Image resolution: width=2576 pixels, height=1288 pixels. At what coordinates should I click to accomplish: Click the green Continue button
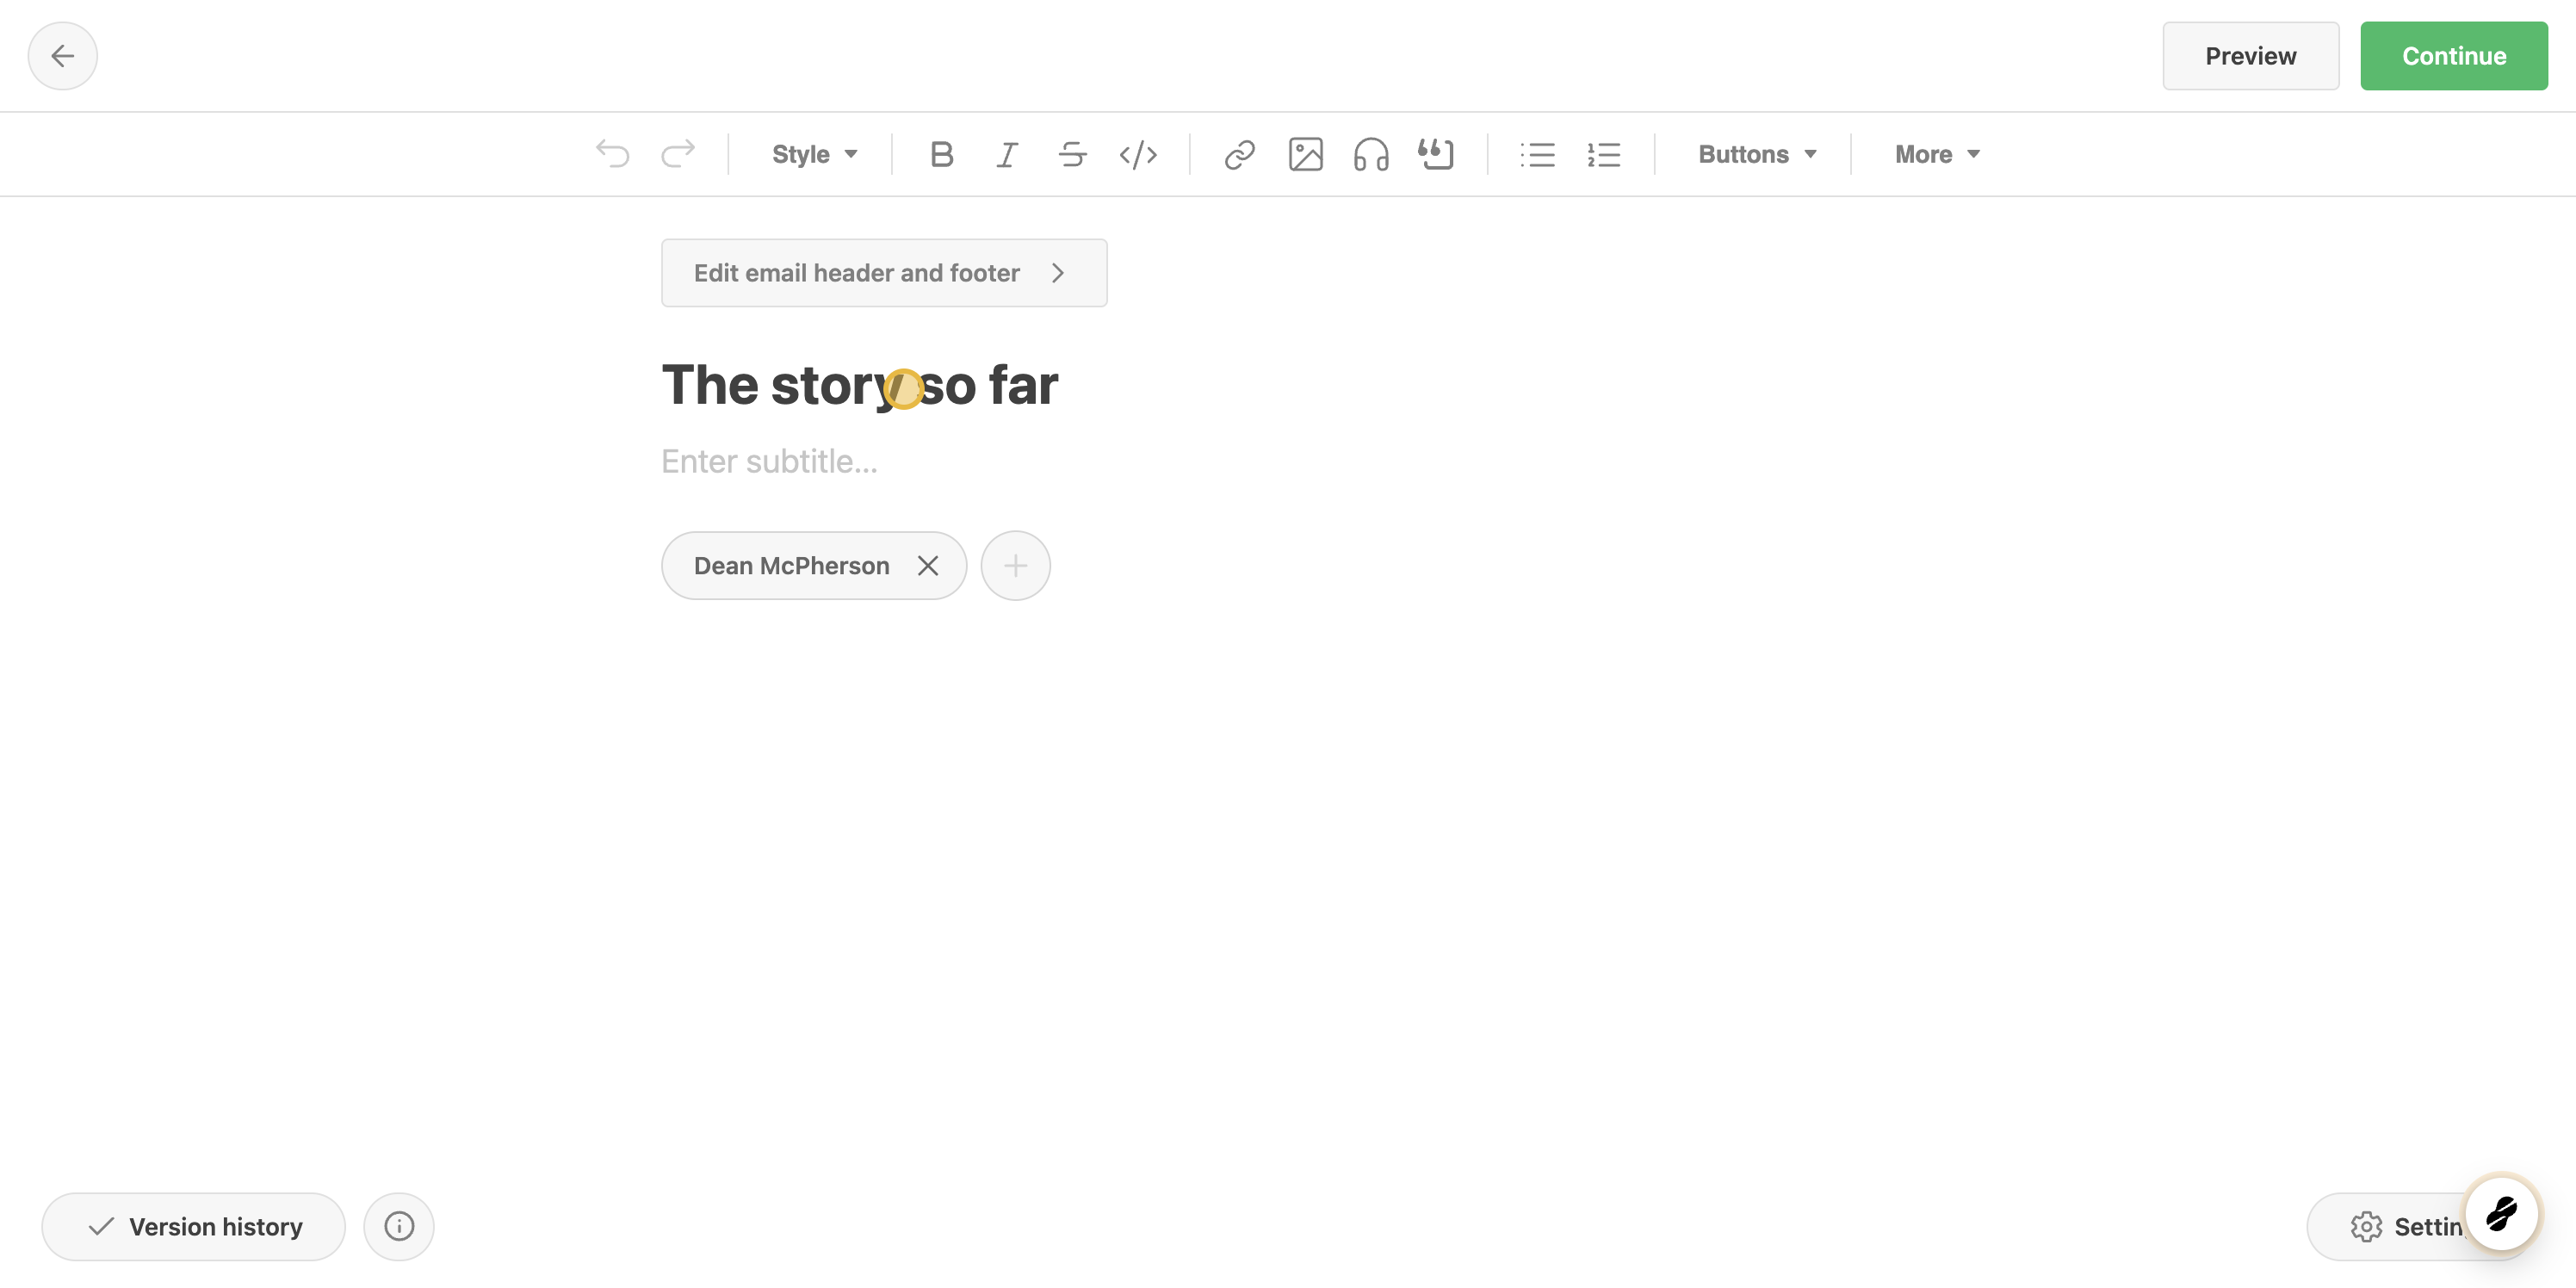click(2454, 56)
